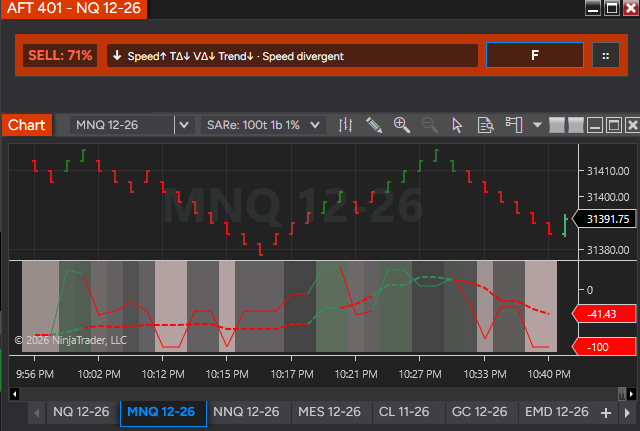640x431 pixels.
Task: Minimize the Chart panel
Action: (595, 125)
